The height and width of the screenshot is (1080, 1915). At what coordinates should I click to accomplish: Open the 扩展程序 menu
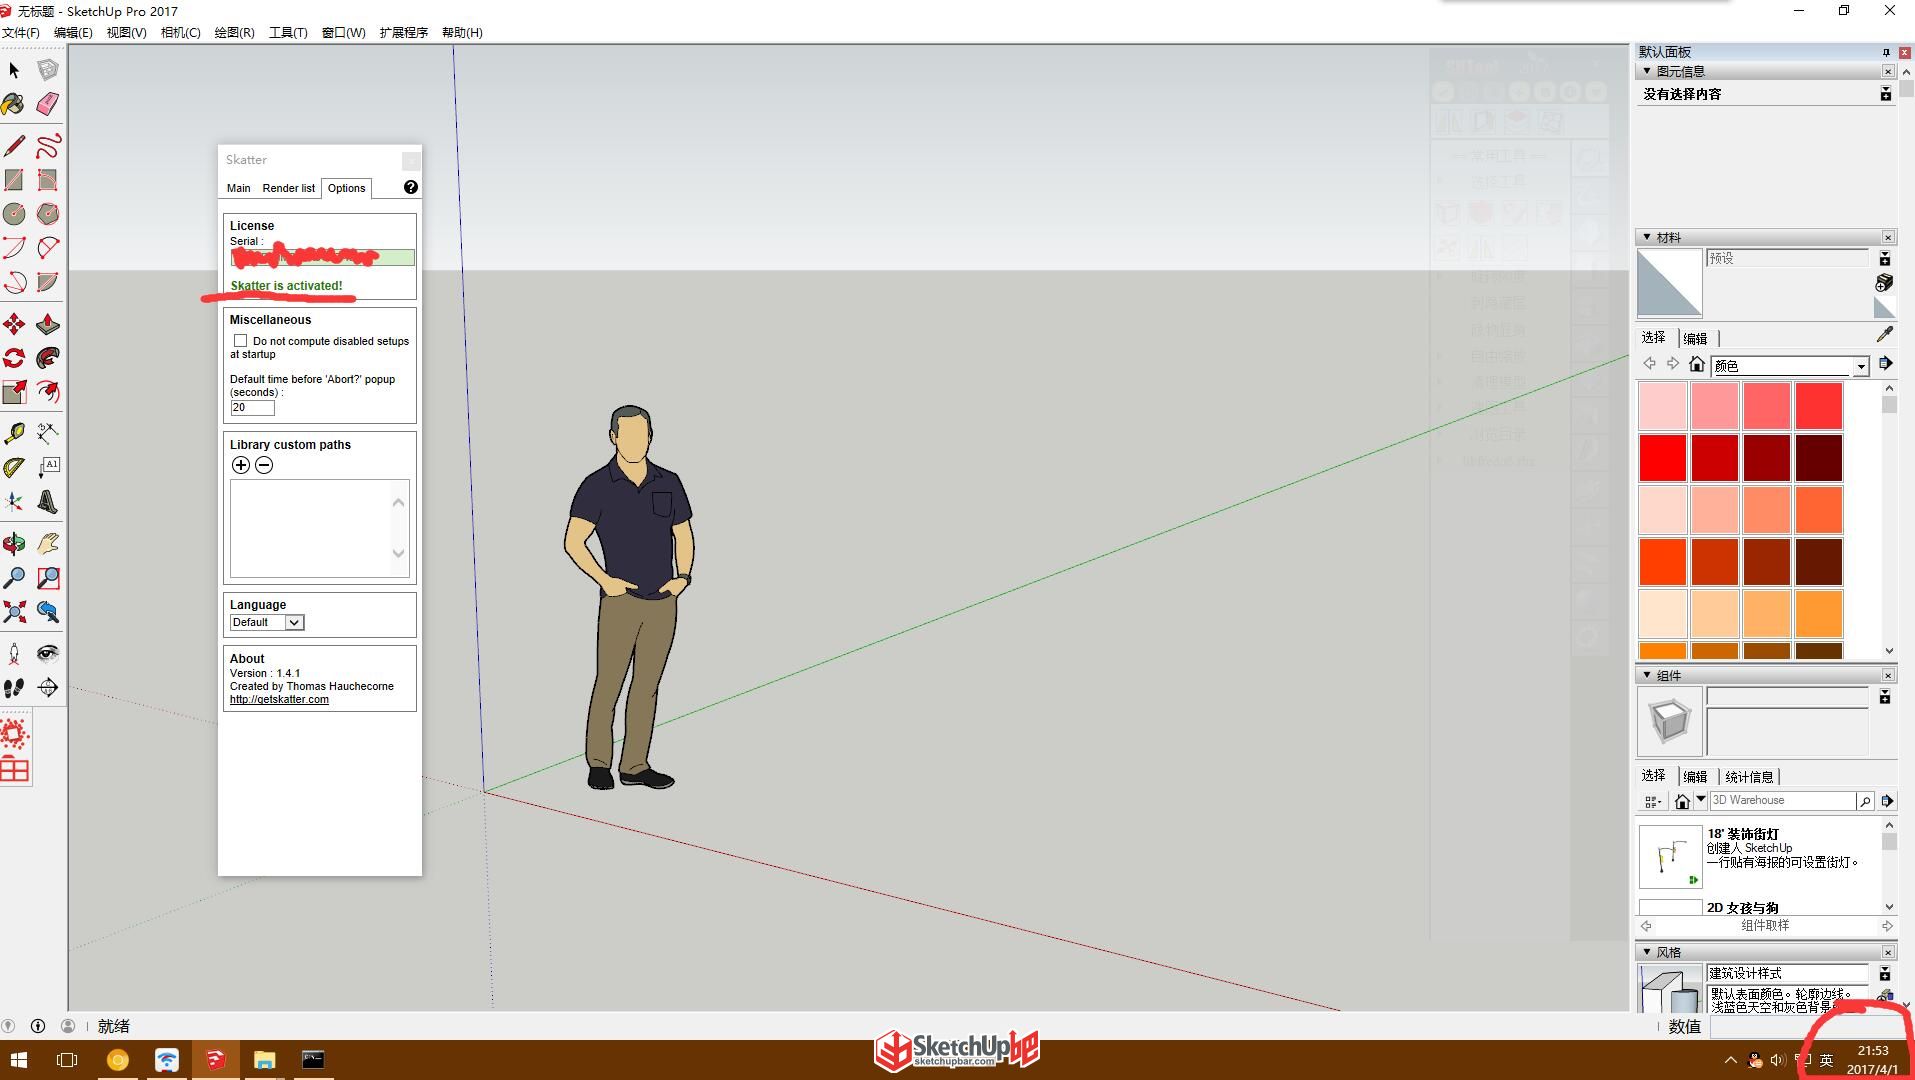click(403, 32)
